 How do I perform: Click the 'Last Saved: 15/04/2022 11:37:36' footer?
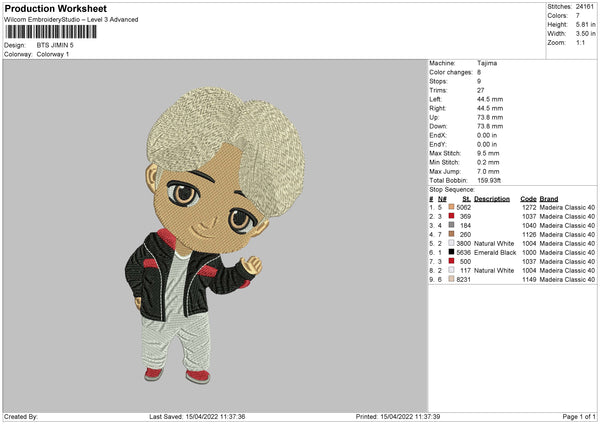point(197,416)
